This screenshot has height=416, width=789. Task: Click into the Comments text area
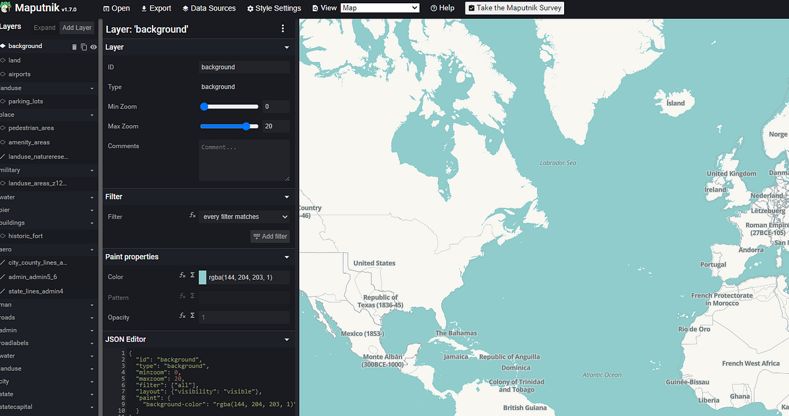click(244, 159)
